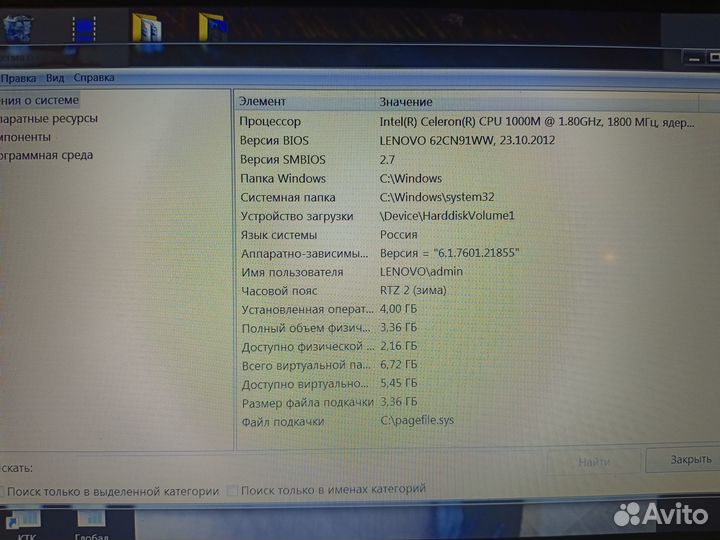Click the Закрыть button
The image size is (720, 540).
(683, 460)
